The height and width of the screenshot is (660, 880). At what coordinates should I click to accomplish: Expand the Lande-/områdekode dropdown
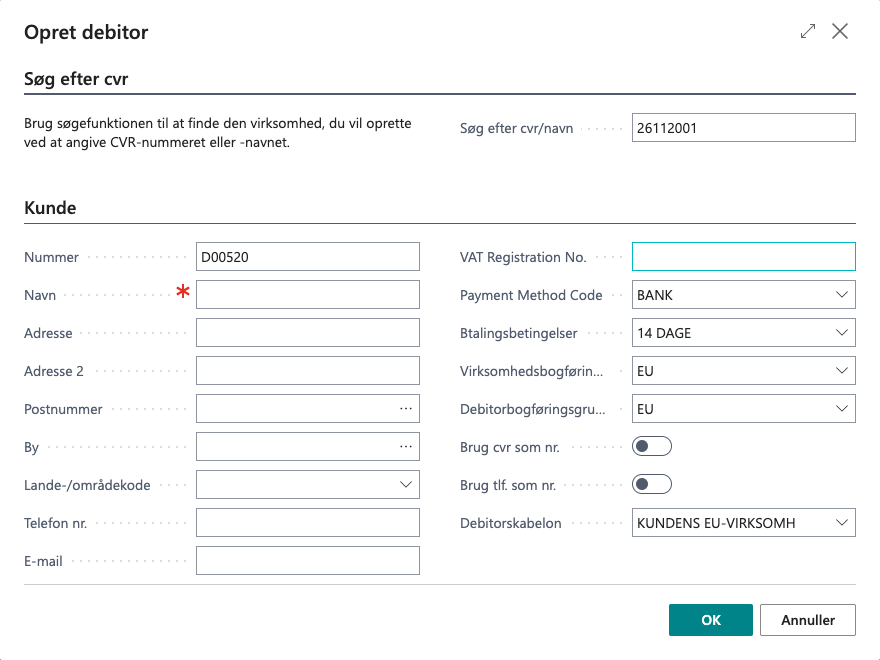(x=406, y=485)
